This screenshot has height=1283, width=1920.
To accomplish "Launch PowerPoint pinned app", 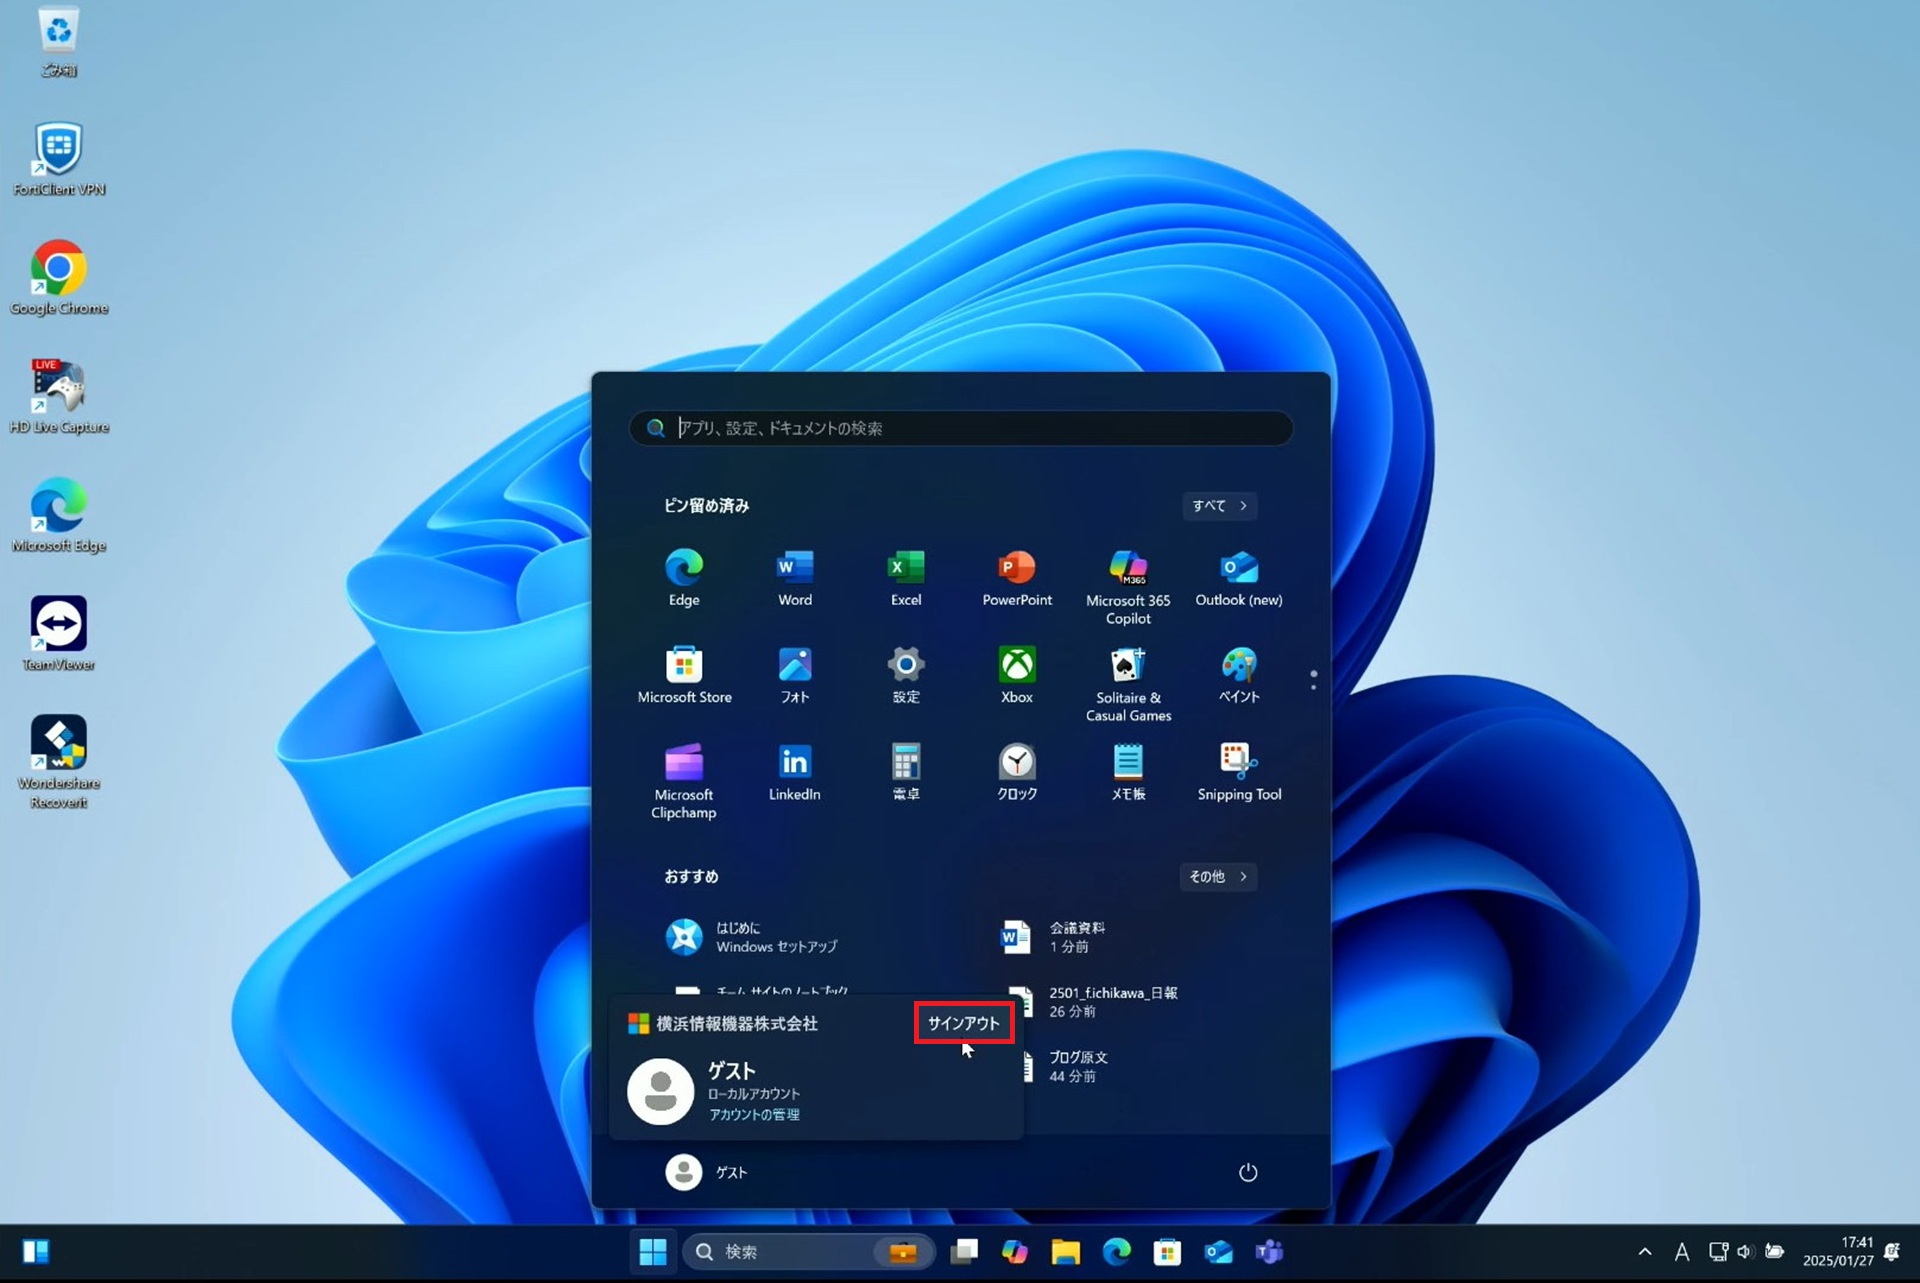I will coord(1017,578).
